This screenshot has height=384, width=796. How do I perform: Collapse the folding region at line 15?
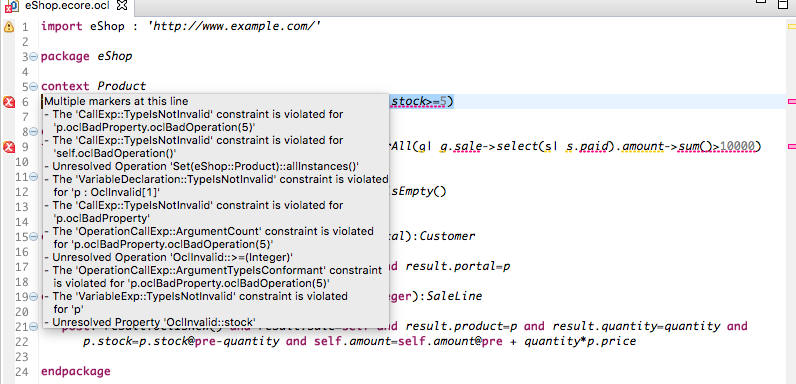(34, 237)
